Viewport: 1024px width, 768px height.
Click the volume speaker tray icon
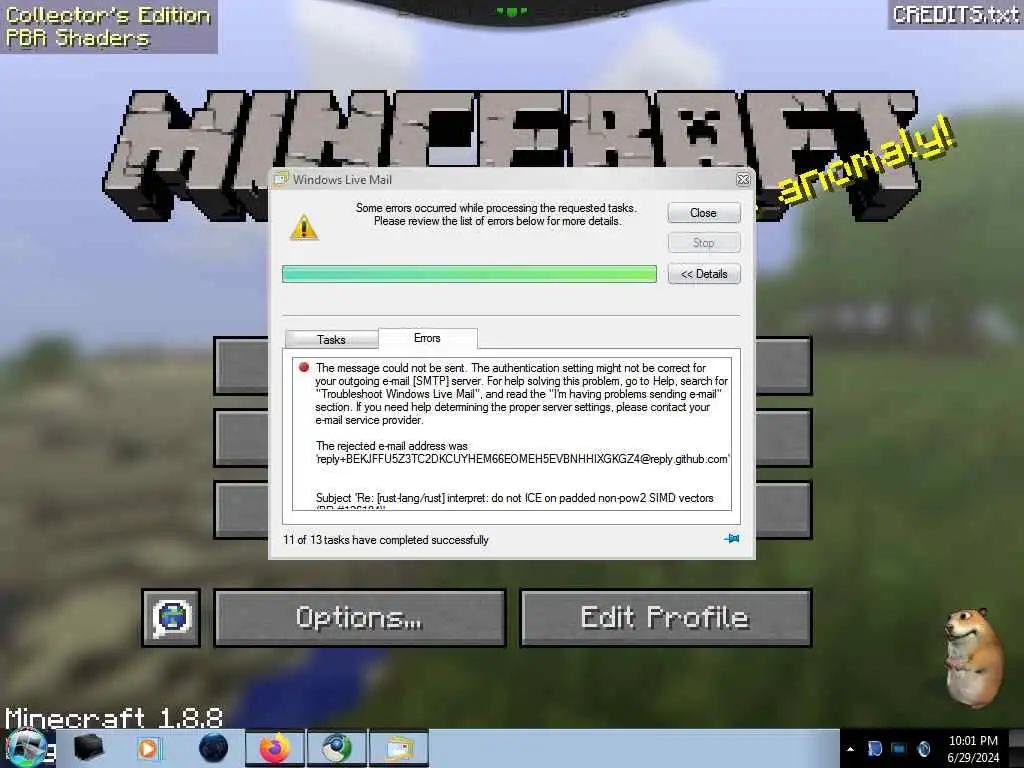[x=924, y=749]
